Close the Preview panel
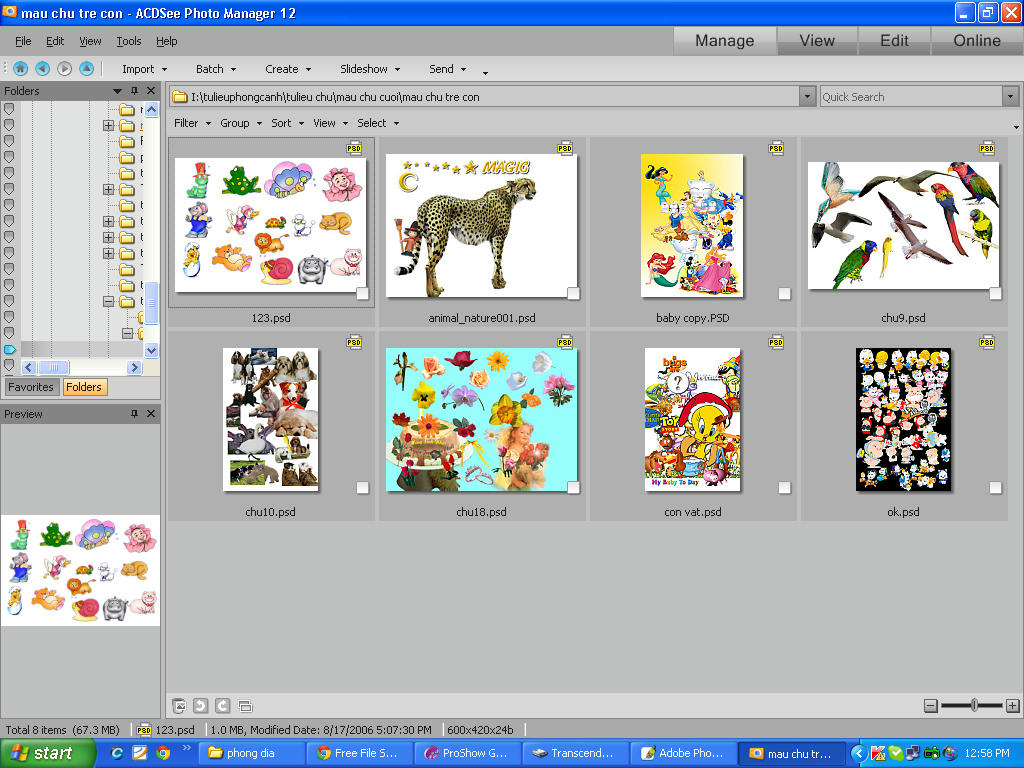This screenshot has height=768, width=1024. pyautogui.click(x=152, y=413)
